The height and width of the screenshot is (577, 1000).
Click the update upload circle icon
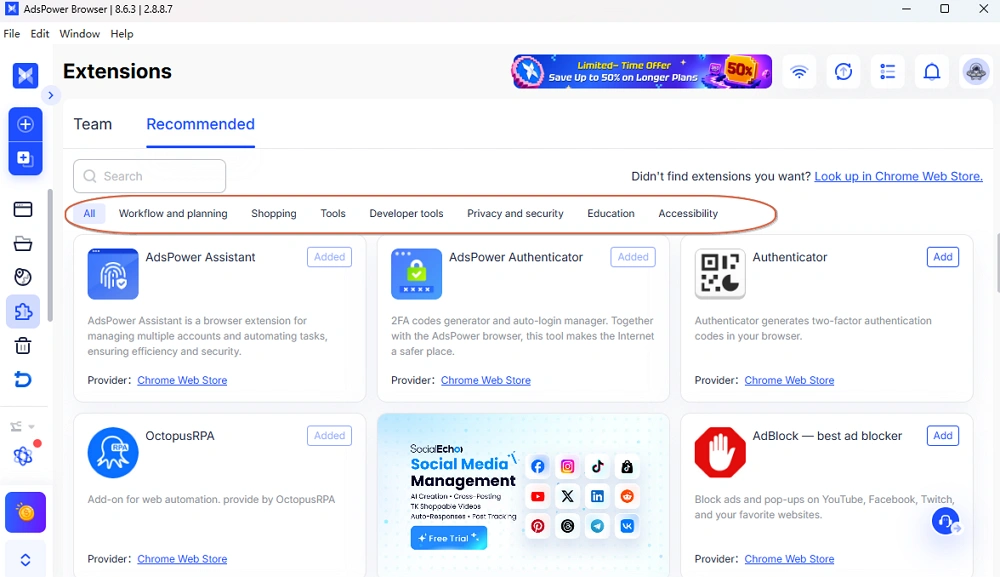click(x=843, y=71)
